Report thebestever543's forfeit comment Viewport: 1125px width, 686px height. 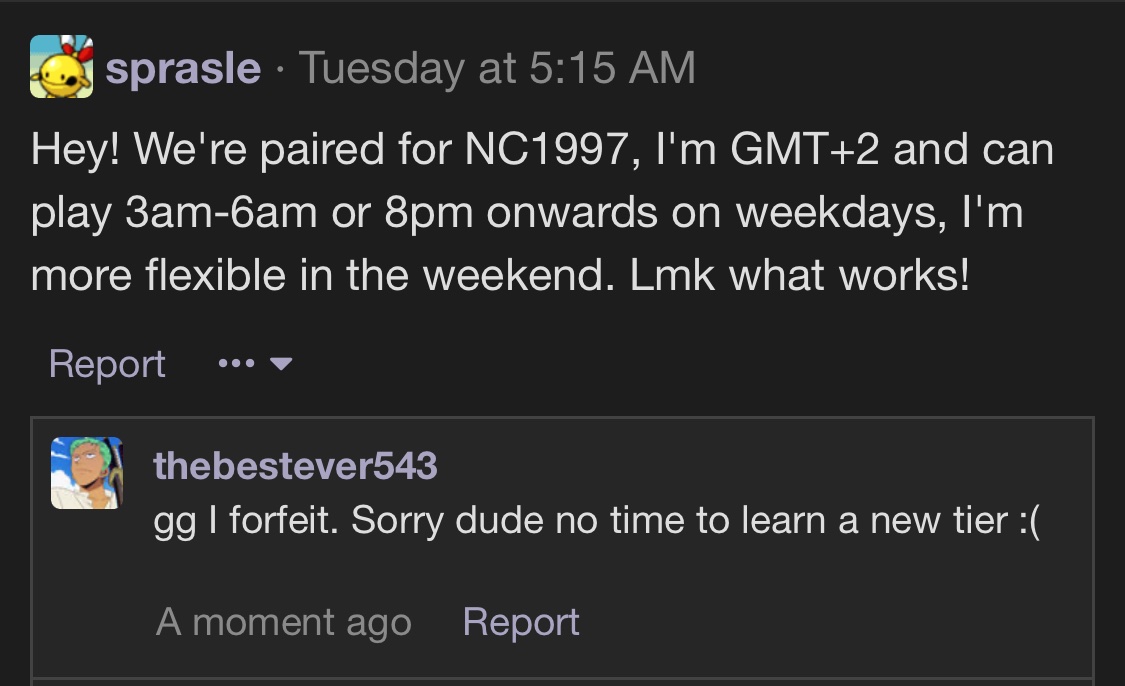[x=521, y=621]
